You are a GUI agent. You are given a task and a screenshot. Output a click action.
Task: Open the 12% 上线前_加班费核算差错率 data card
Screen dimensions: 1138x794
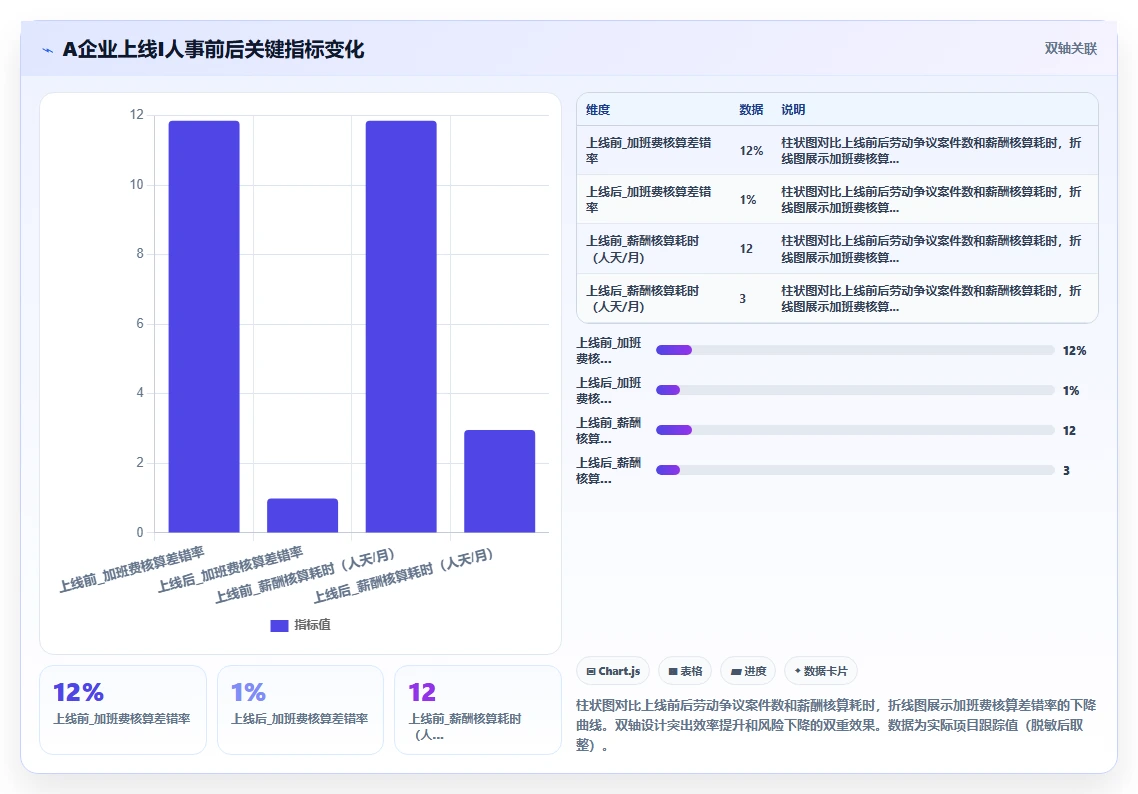[x=123, y=710]
